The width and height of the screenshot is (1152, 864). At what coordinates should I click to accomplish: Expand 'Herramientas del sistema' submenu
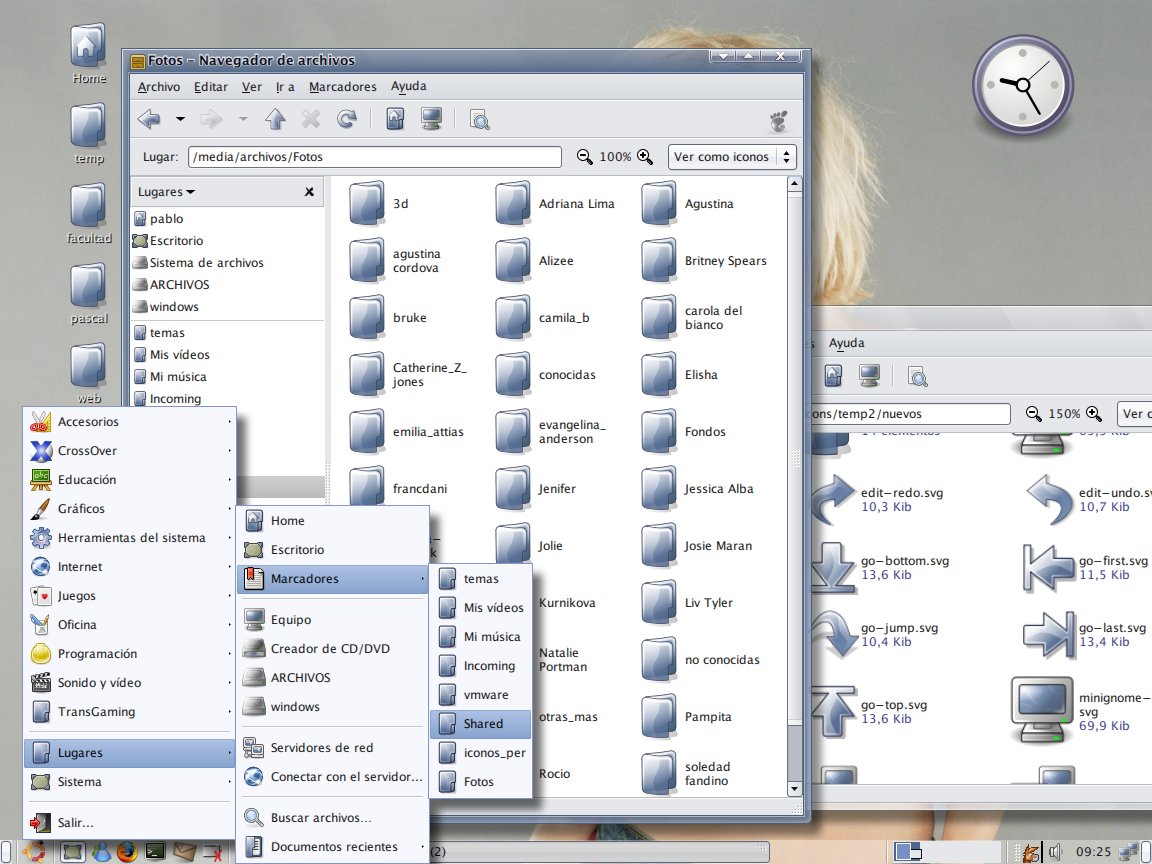[130, 538]
